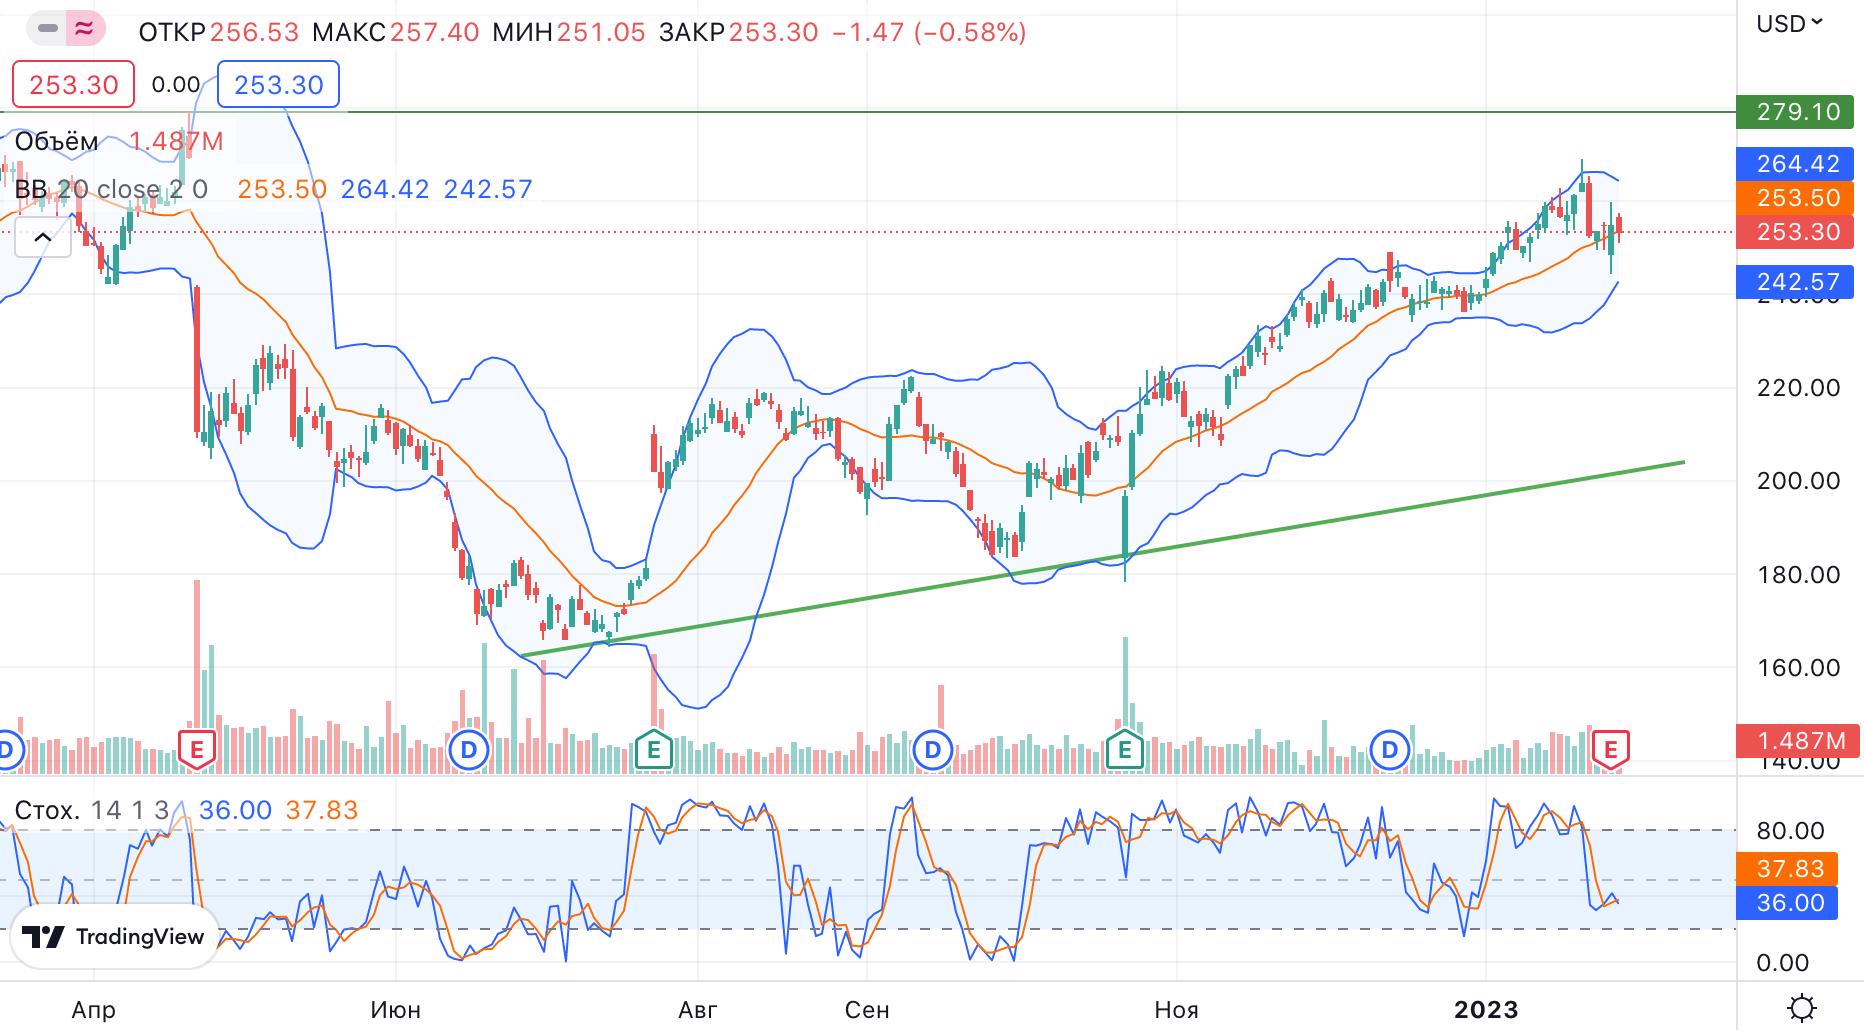Click the green earnings E marker before Авг
The height and width of the screenshot is (1030, 1864).
pyautogui.click(x=653, y=748)
